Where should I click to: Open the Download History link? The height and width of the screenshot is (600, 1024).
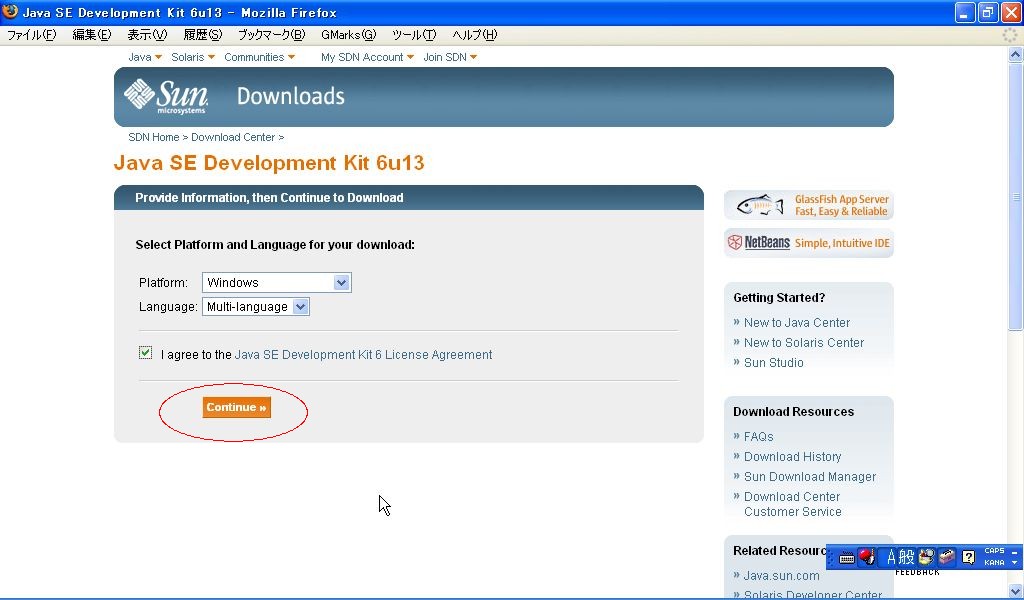coord(792,456)
